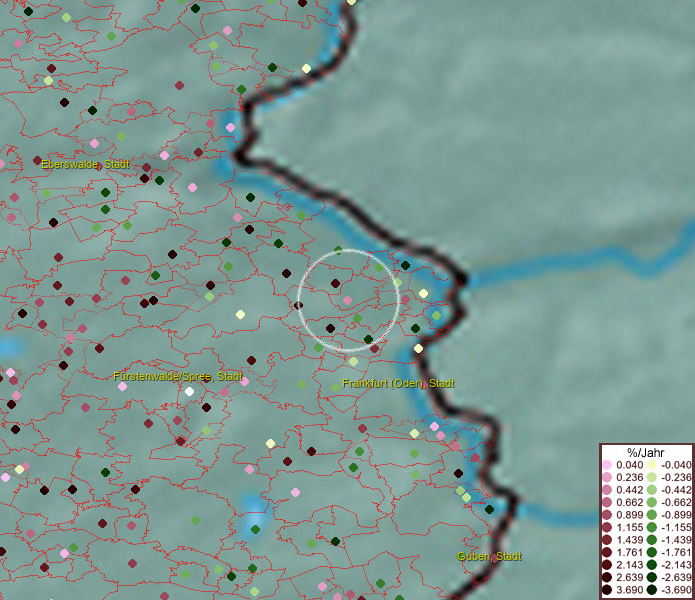Click the legend swatch for 0.662
Image resolution: width=695 pixels, height=600 pixels.
(x=607, y=503)
